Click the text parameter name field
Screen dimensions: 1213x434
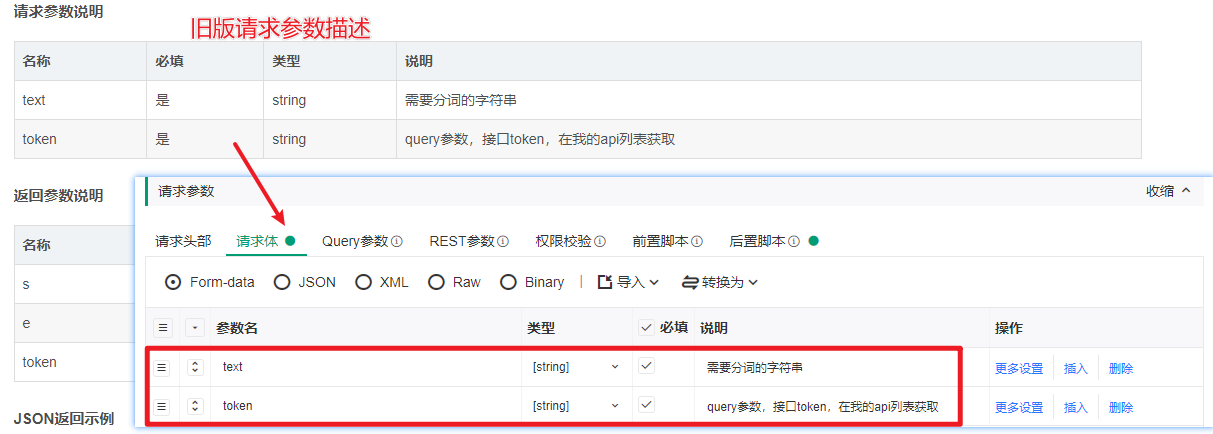click(x=365, y=367)
